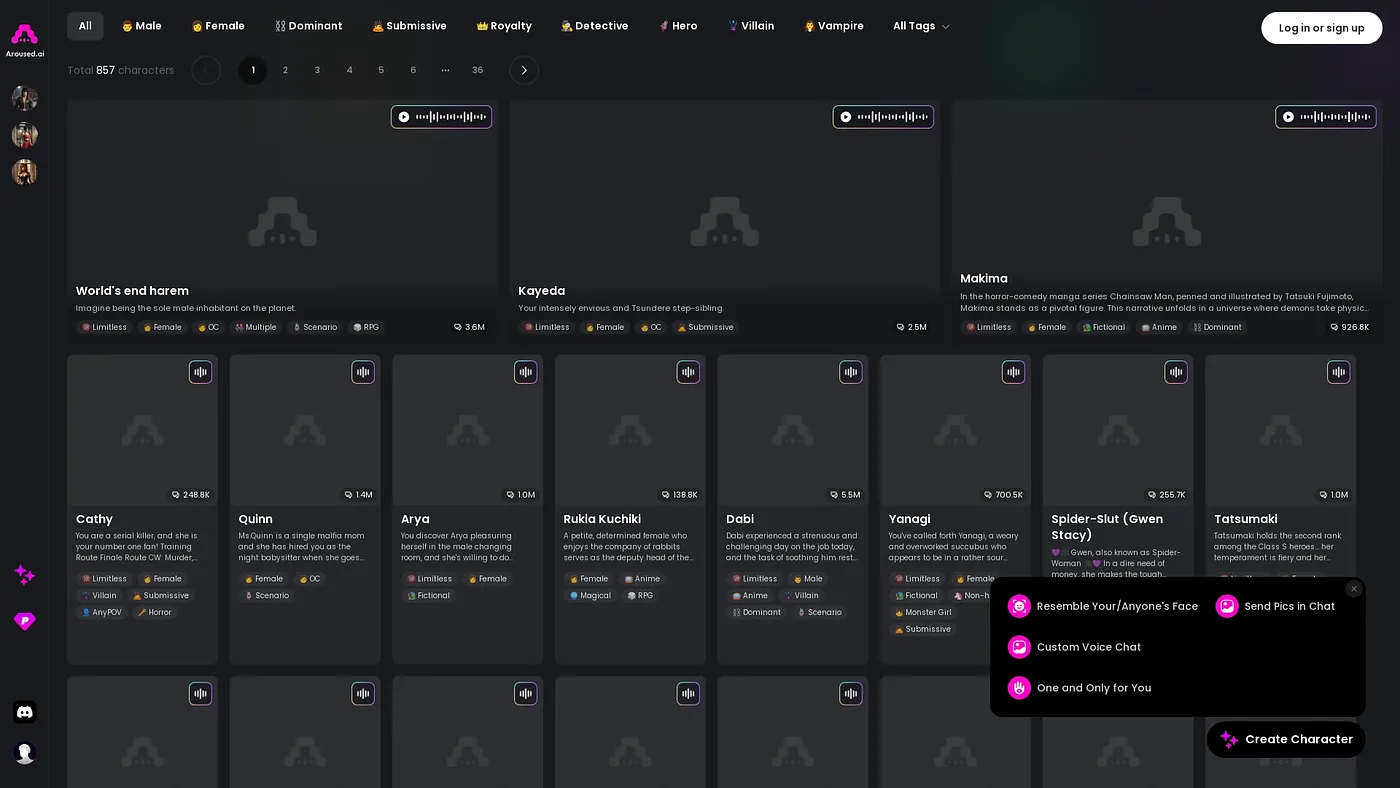Screen dimensions: 1400x788
Task: Open Resemble Your/Anyone's Face feature
Action: pos(1103,606)
